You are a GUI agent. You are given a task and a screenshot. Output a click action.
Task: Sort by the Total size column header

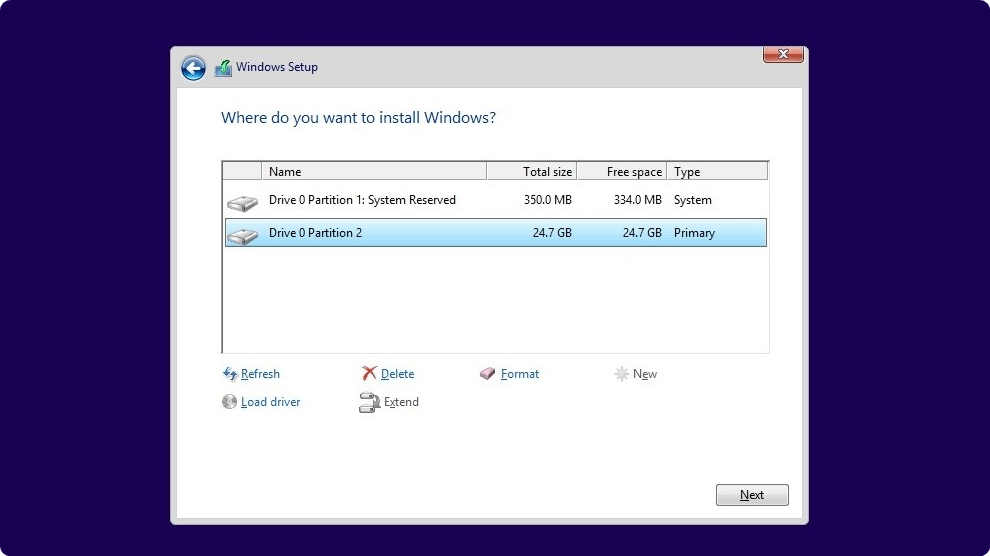point(532,172)
